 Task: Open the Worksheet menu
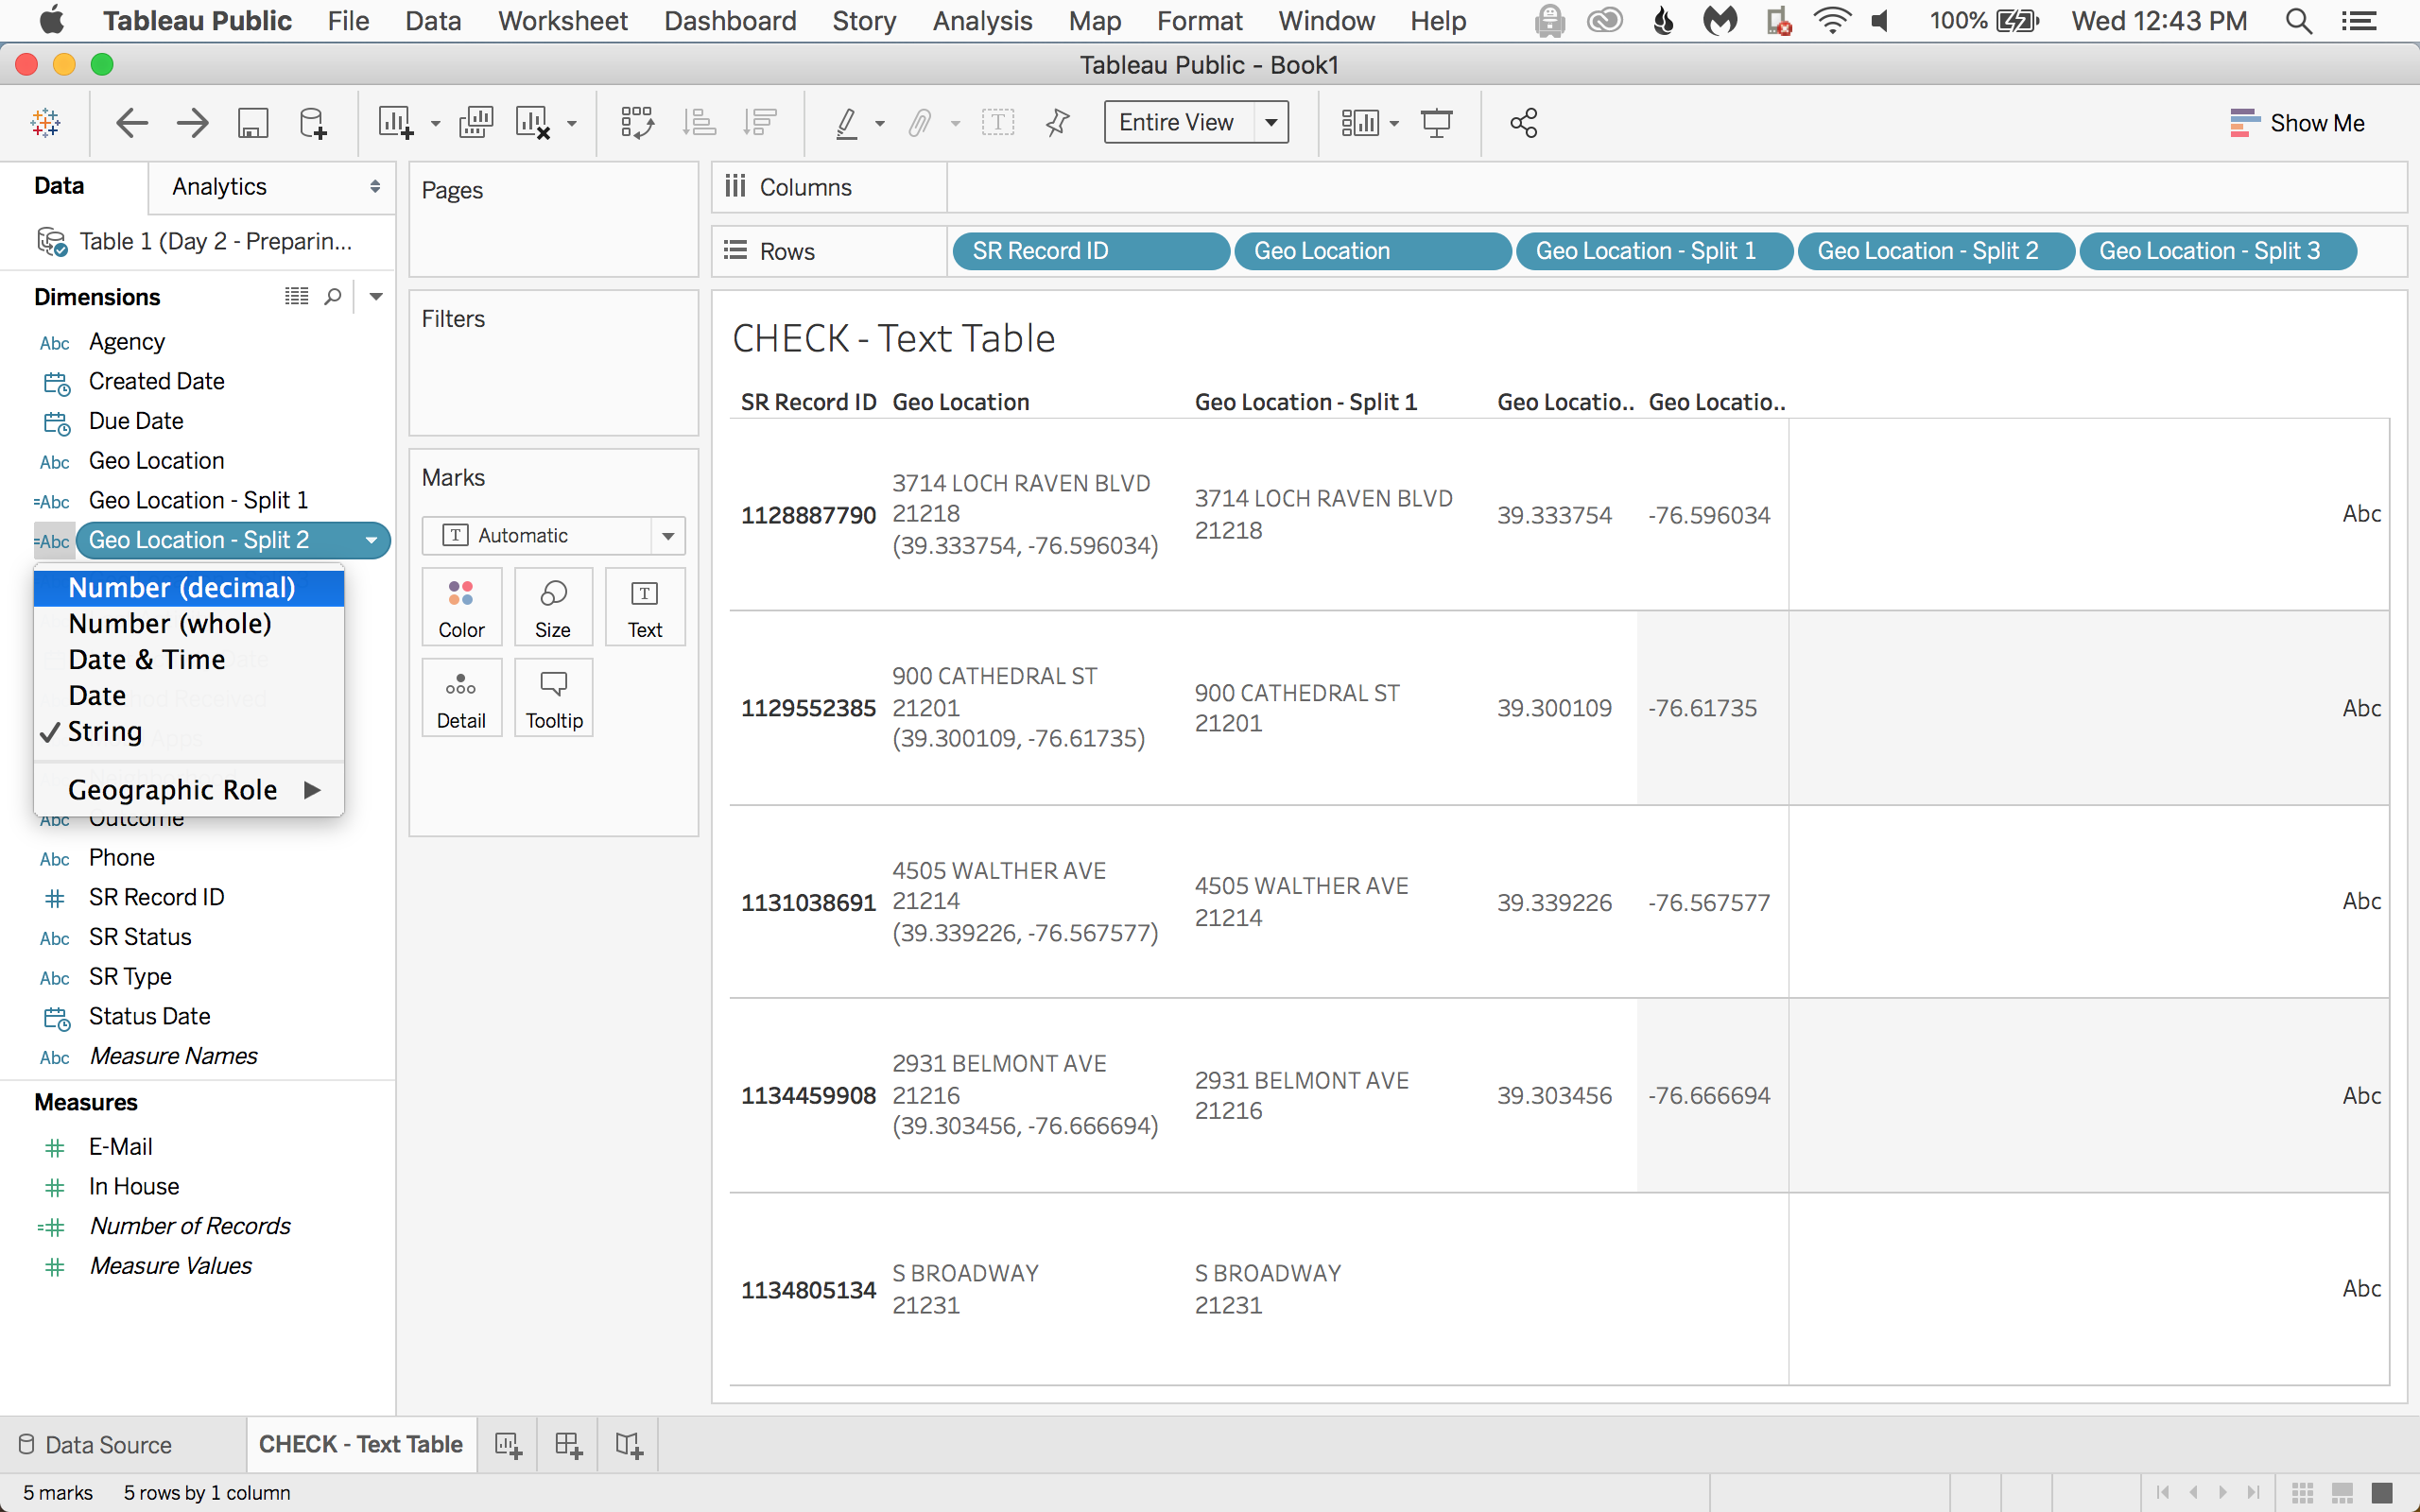pos(563,21)
